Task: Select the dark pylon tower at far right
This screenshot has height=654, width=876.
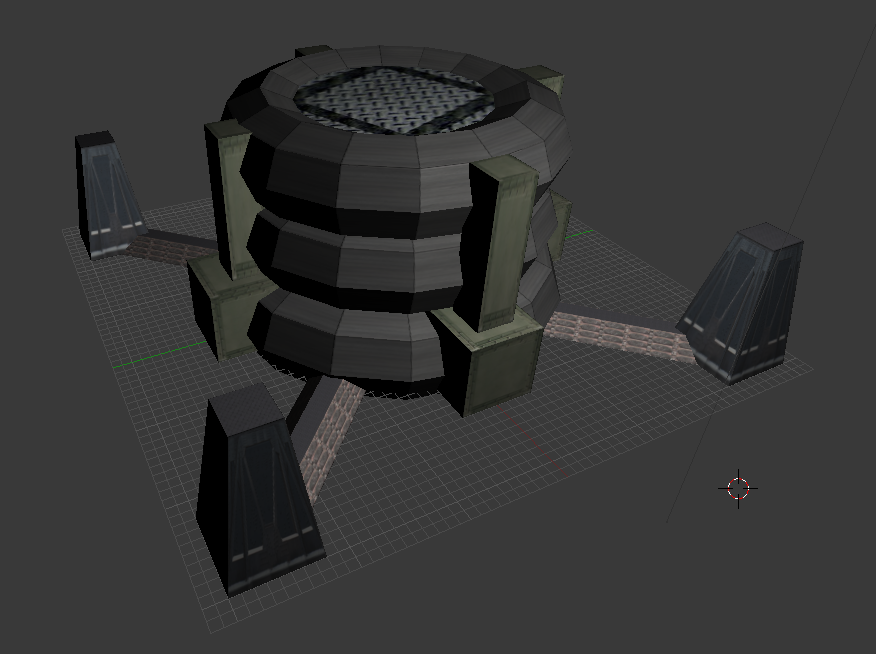Action: 741,302
